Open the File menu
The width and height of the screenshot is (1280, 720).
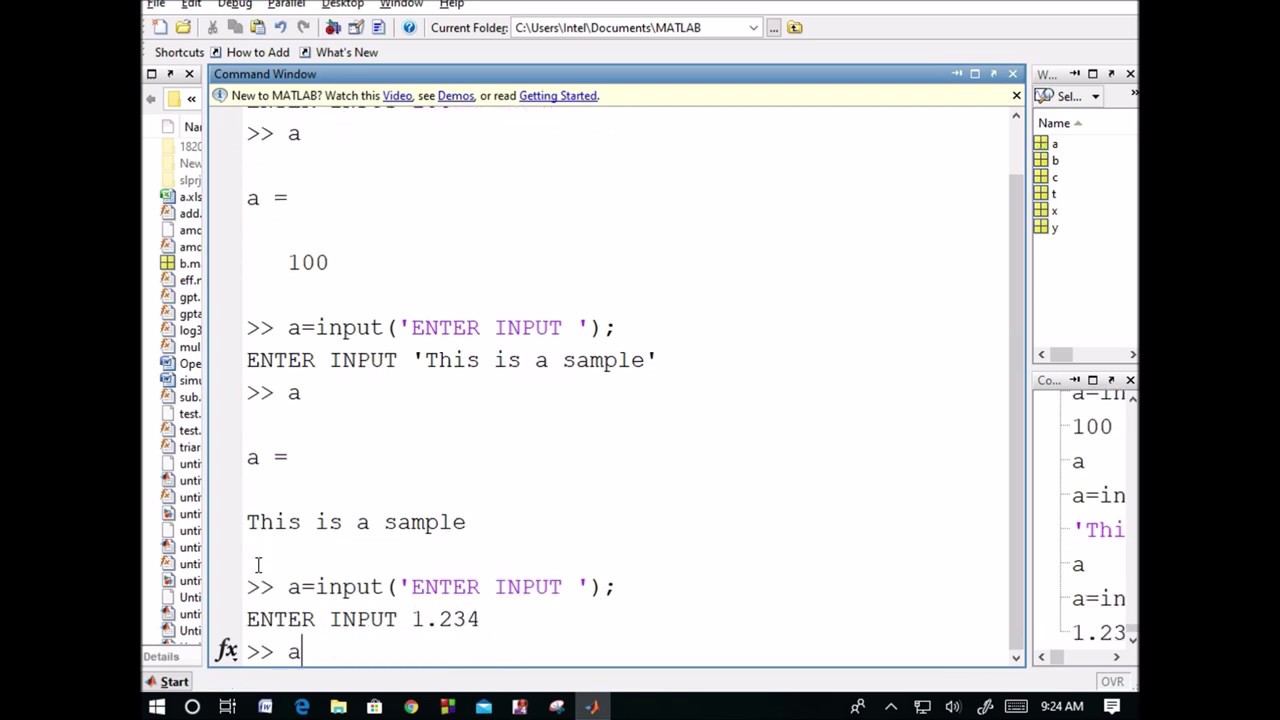click(x=156, y=4)
